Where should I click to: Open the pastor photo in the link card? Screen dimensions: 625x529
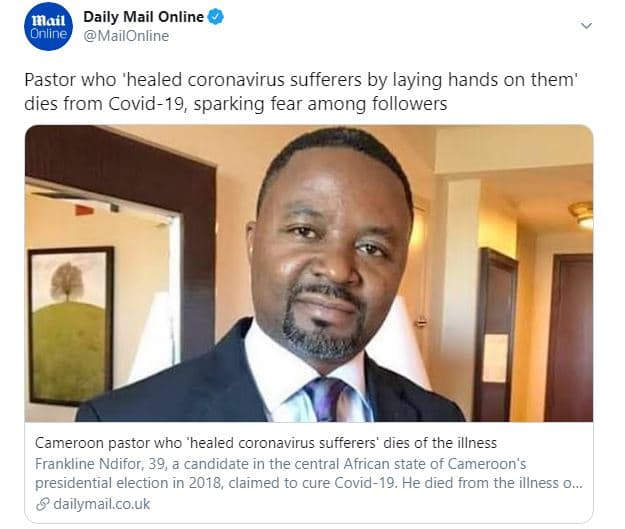[x=309, y=273]
